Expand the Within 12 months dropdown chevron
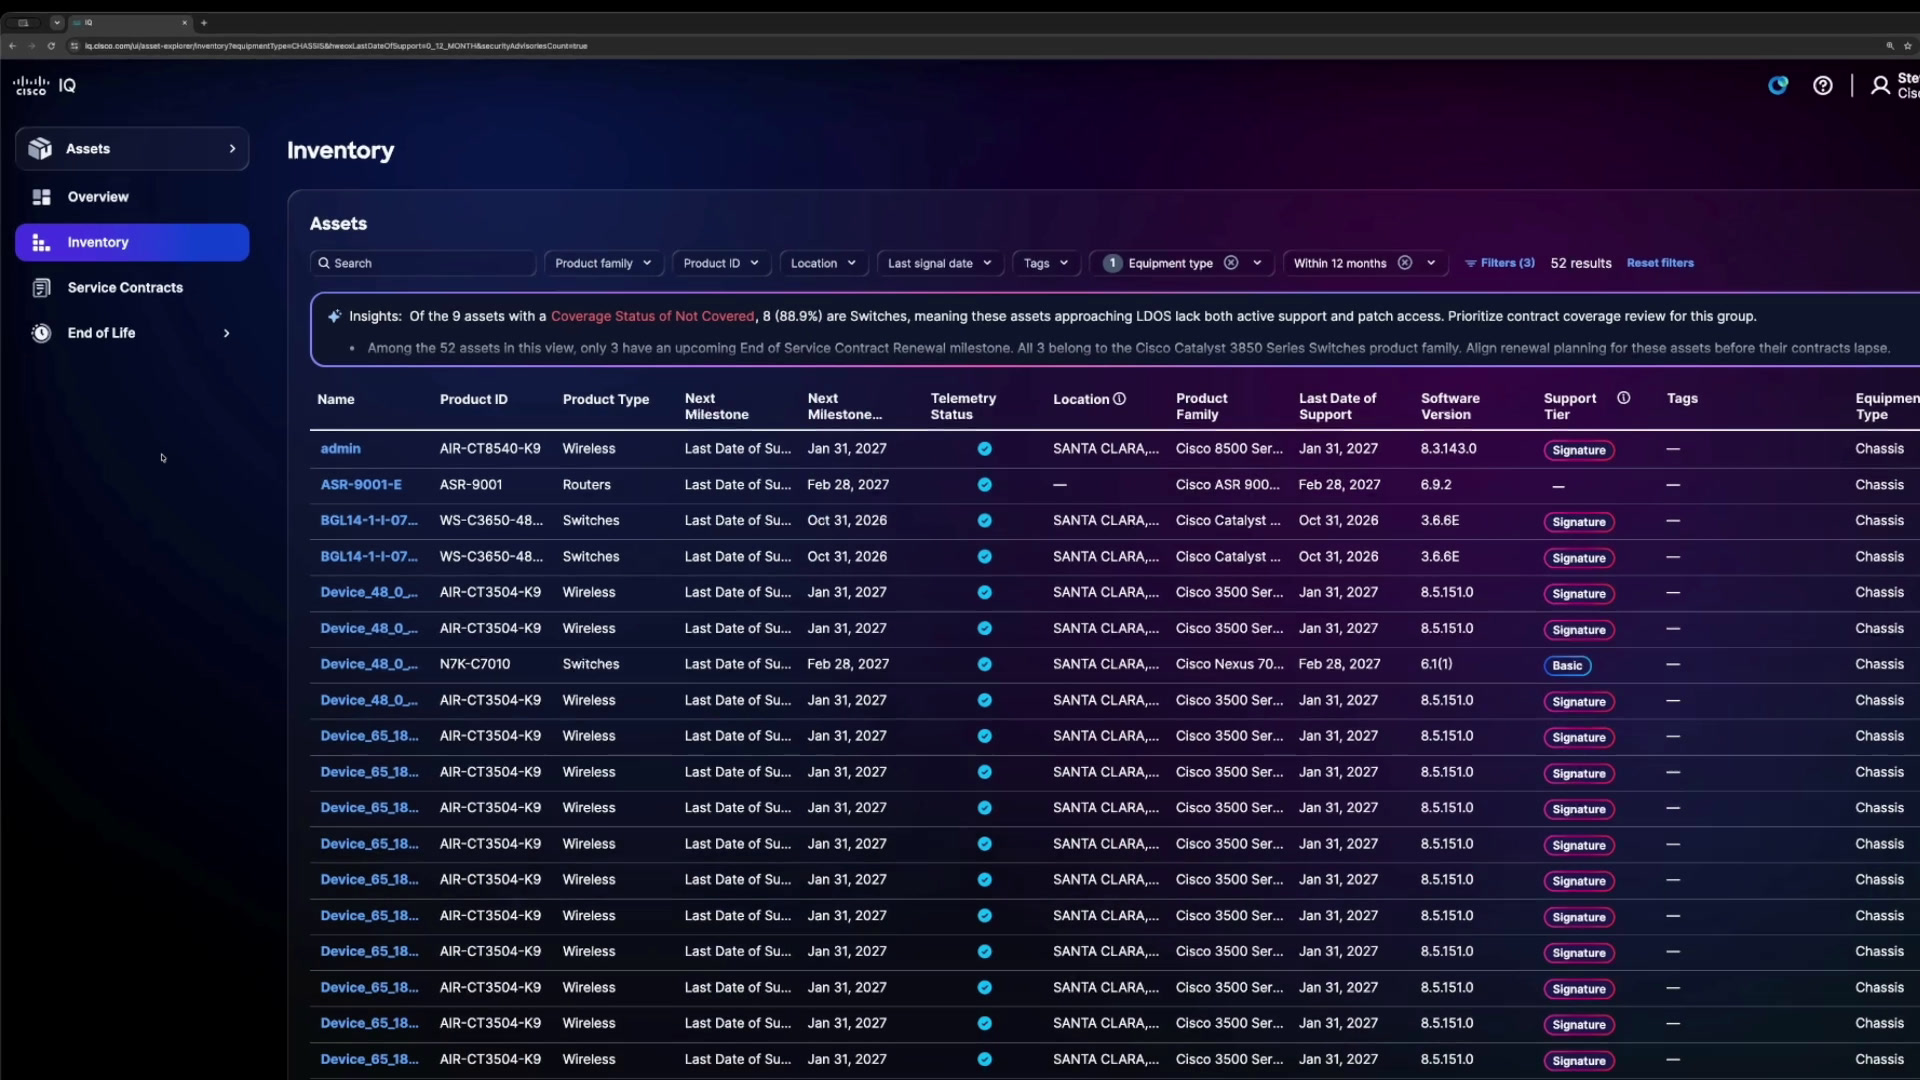The image size is (1920, 1080). 1431,263
